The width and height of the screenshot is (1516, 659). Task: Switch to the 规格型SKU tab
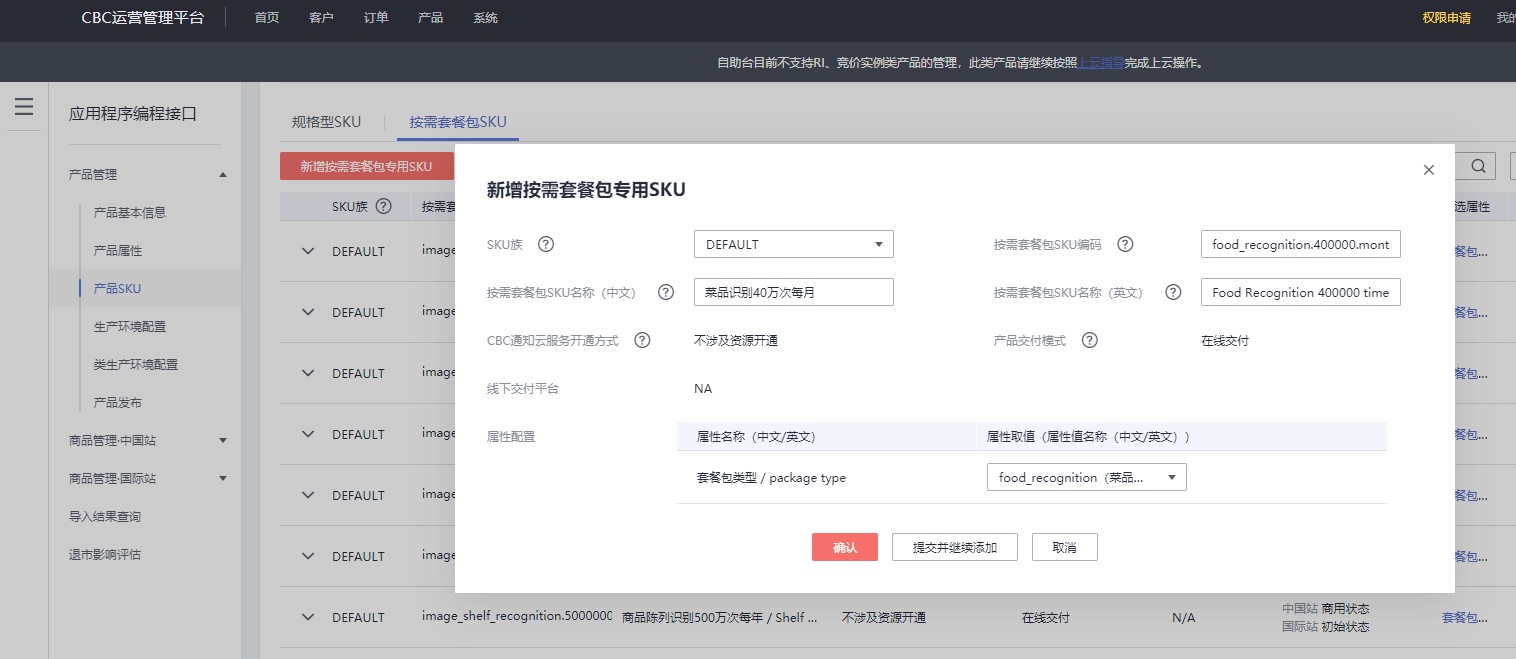point(326,122)
